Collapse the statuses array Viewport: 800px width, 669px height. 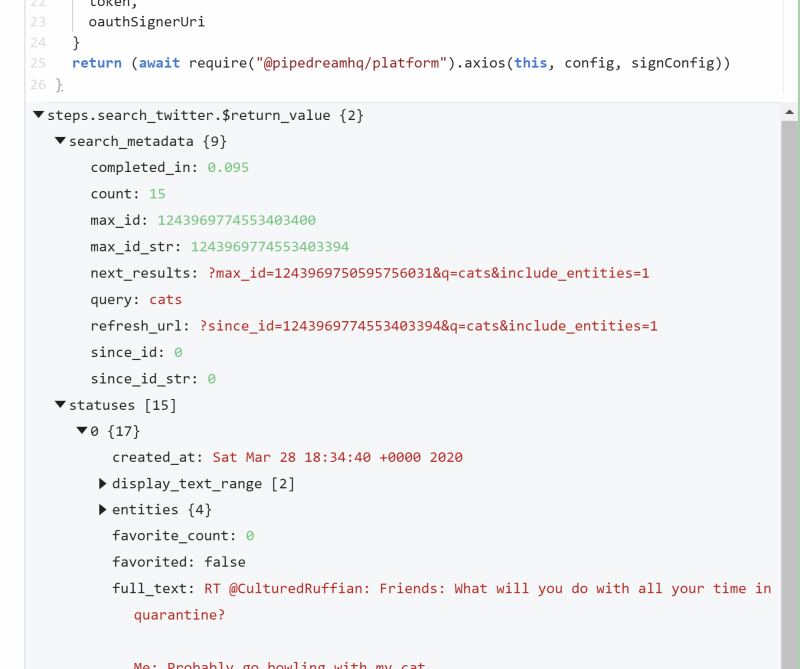click(60, 405)
